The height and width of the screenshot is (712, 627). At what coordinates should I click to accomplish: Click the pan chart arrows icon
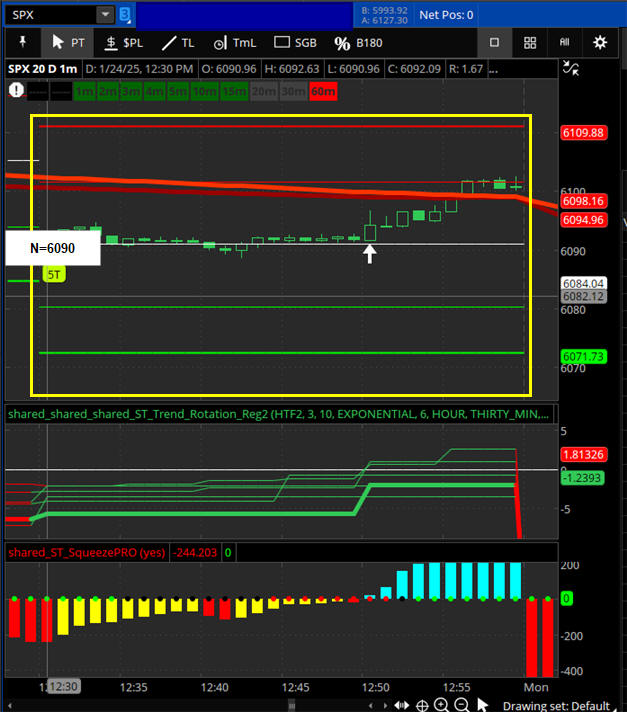pyautogui.click(x=401, y=705)
